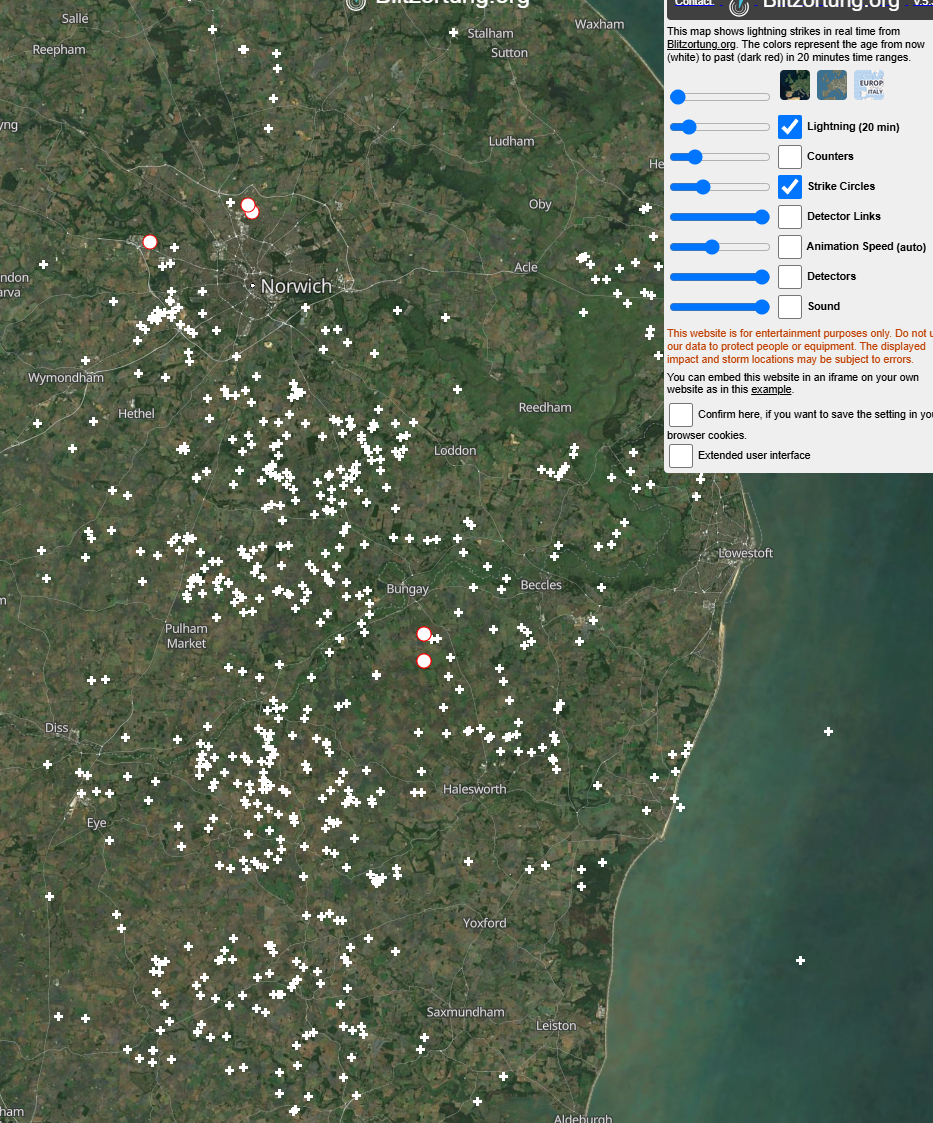Enable the Detectors checkbox

pos(790,277)
